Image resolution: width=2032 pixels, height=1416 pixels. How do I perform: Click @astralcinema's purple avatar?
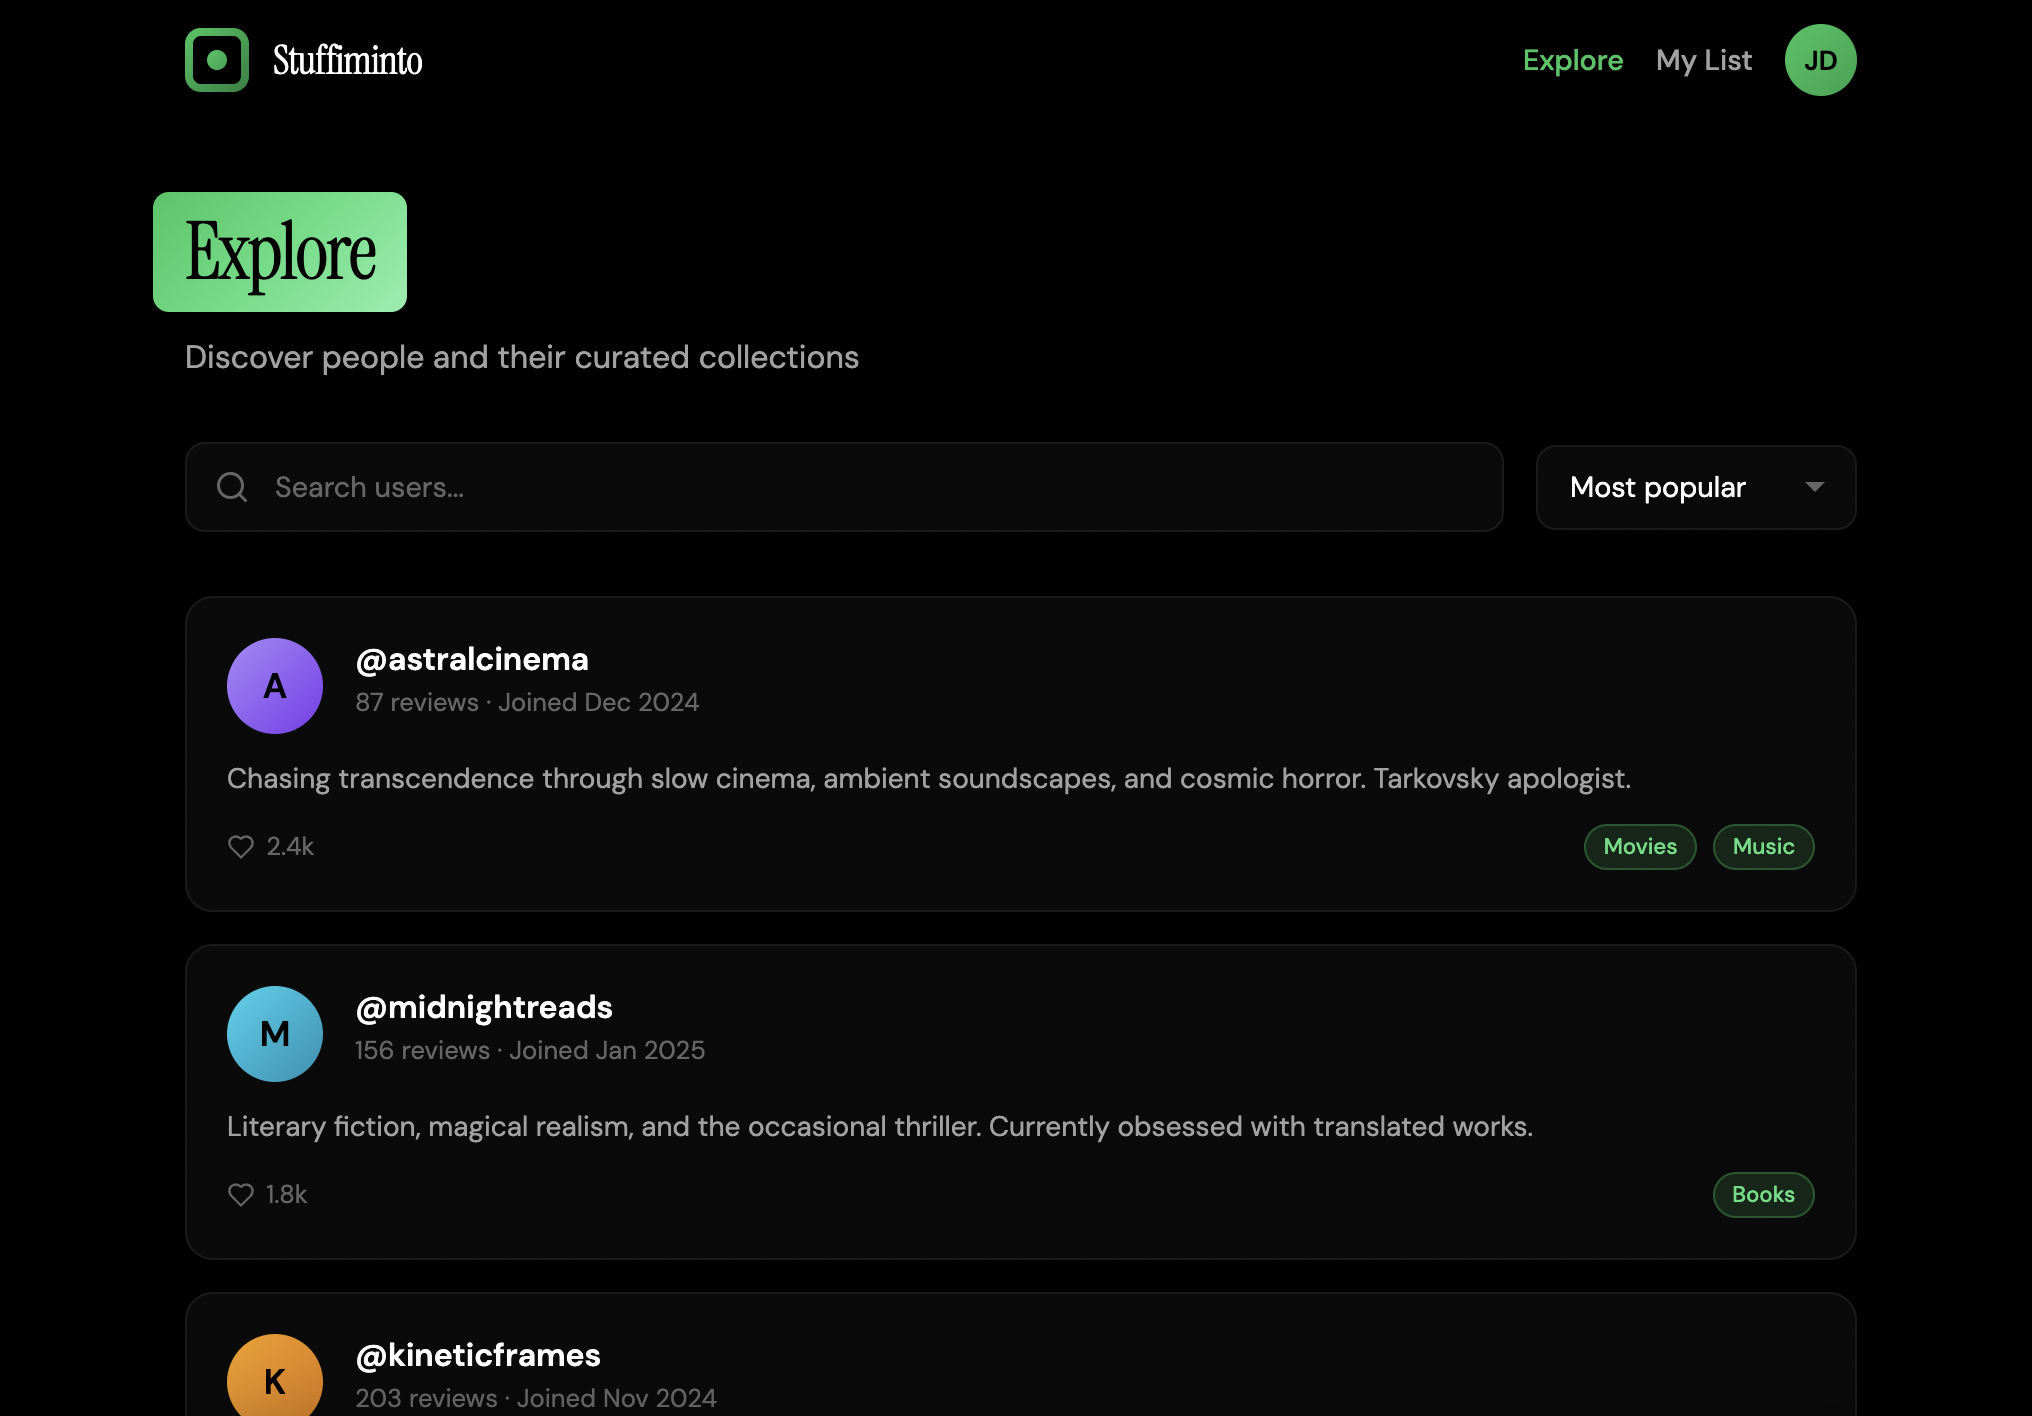(x=274, y=685)
